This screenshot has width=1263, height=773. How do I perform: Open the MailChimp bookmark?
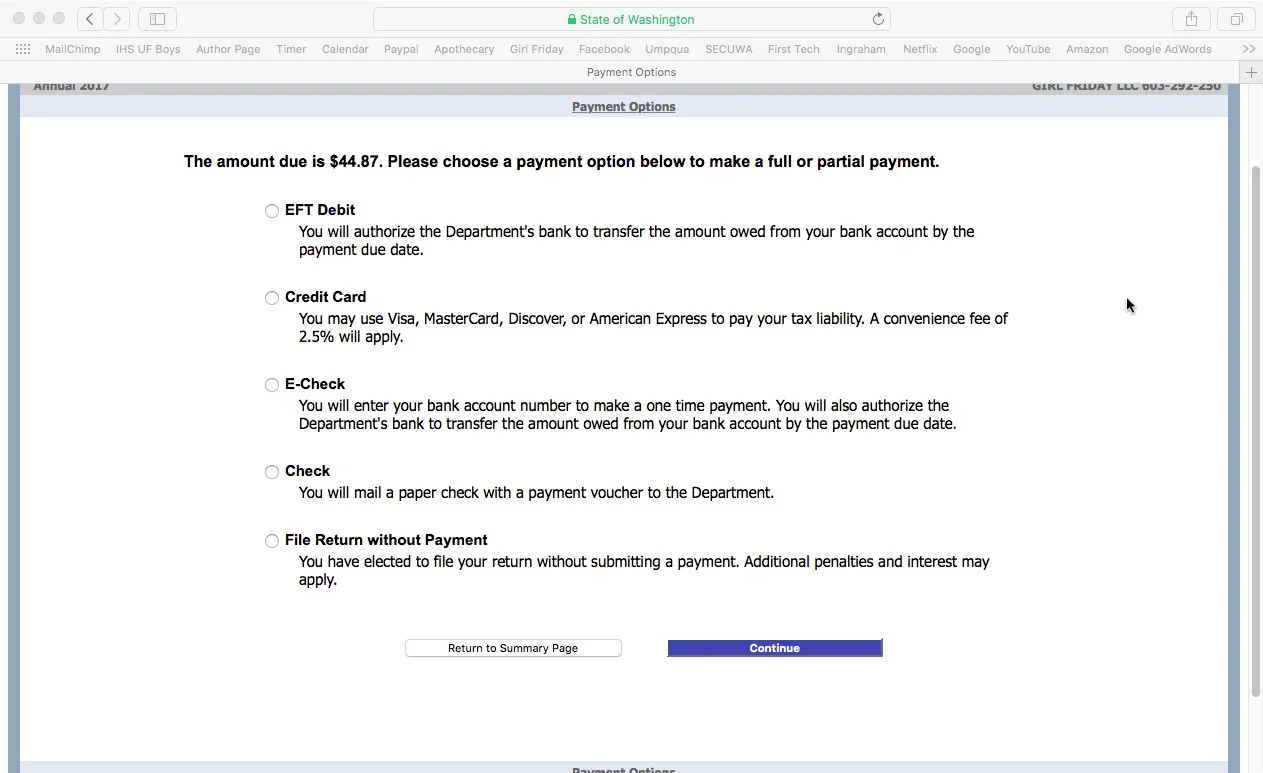(x=73, y=49)
